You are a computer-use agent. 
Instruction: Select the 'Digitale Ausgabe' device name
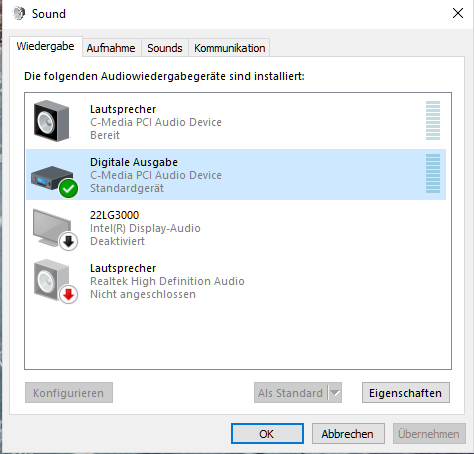pos(134,162)
